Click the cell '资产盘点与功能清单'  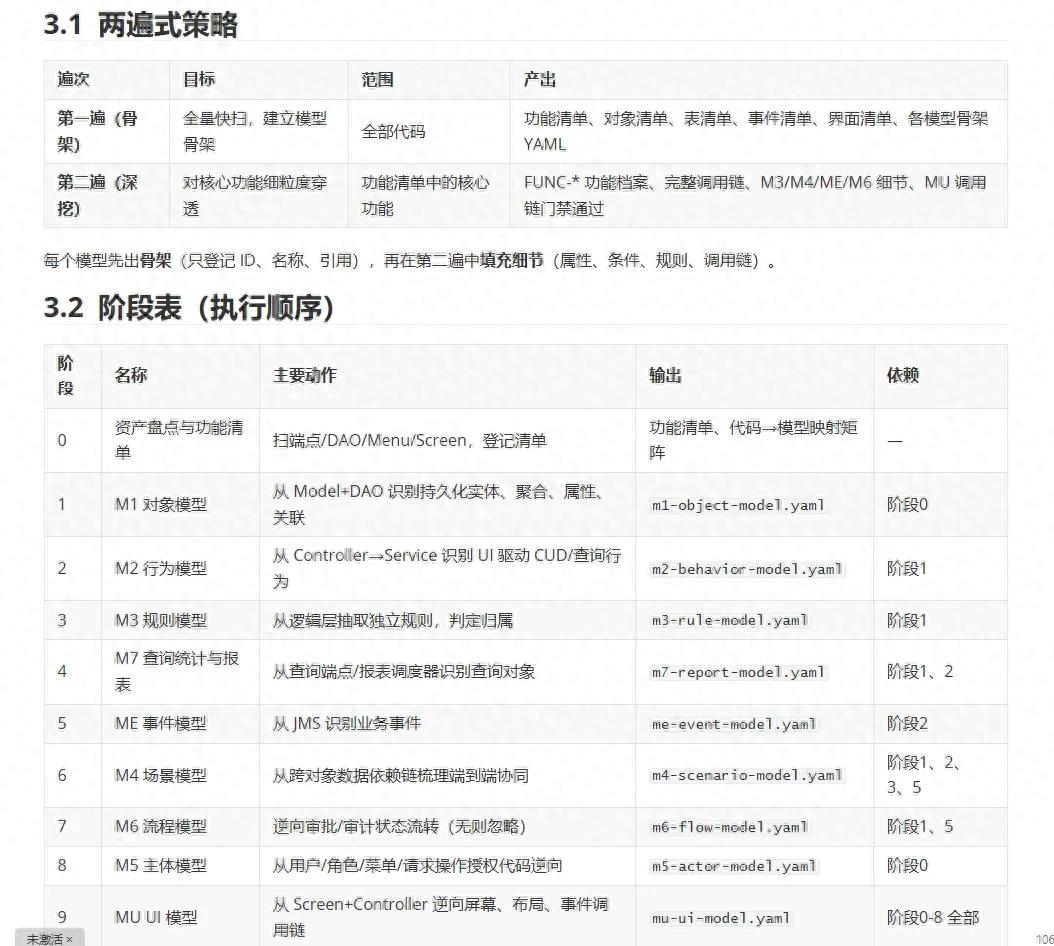tap(179, 440)
